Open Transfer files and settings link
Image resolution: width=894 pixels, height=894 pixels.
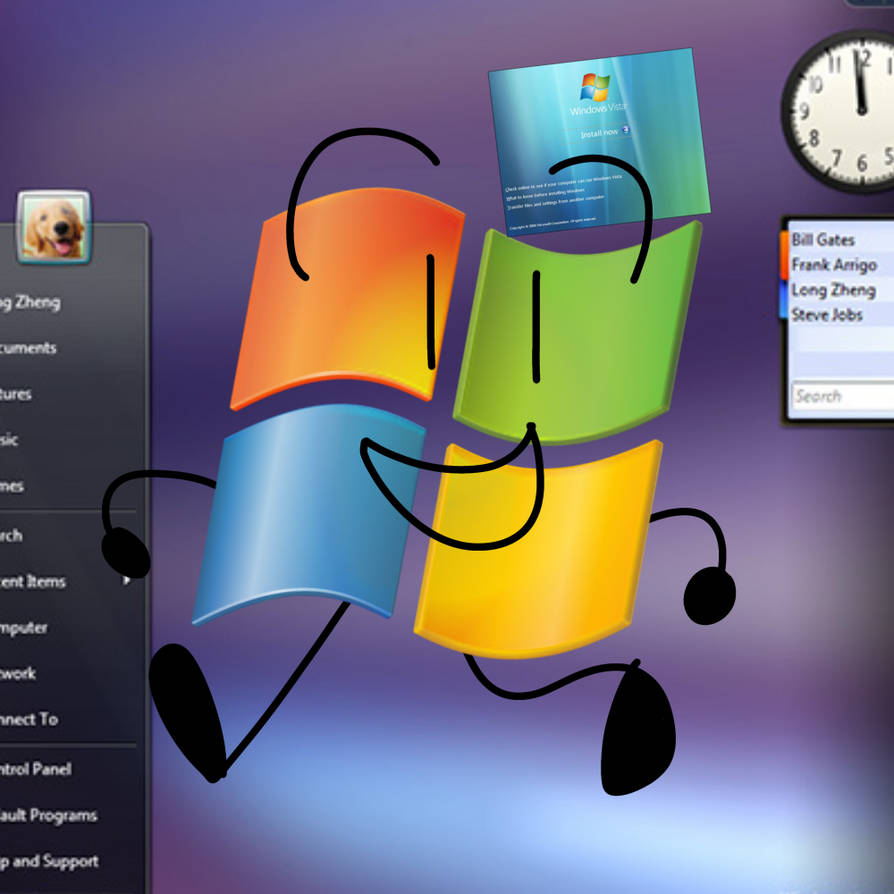(555, 202)
